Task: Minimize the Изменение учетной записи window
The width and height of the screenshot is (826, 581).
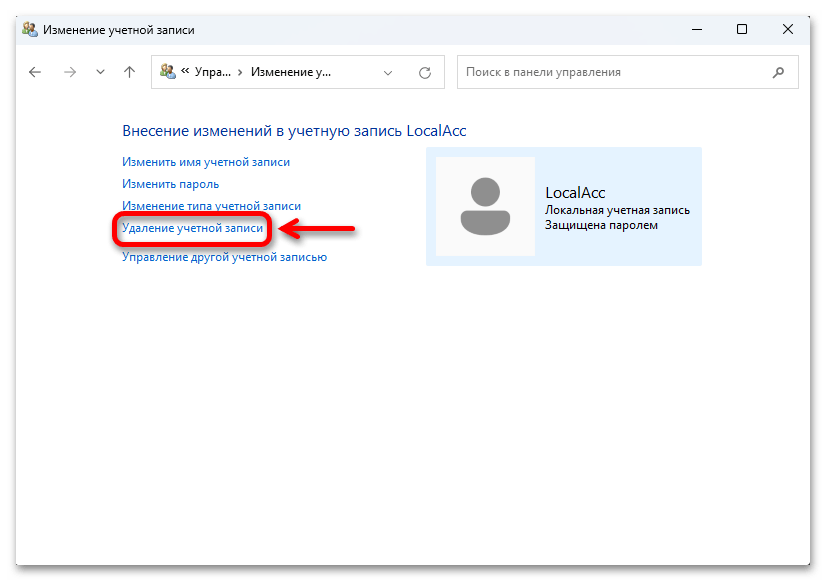Action: click(x=697, y=29)
